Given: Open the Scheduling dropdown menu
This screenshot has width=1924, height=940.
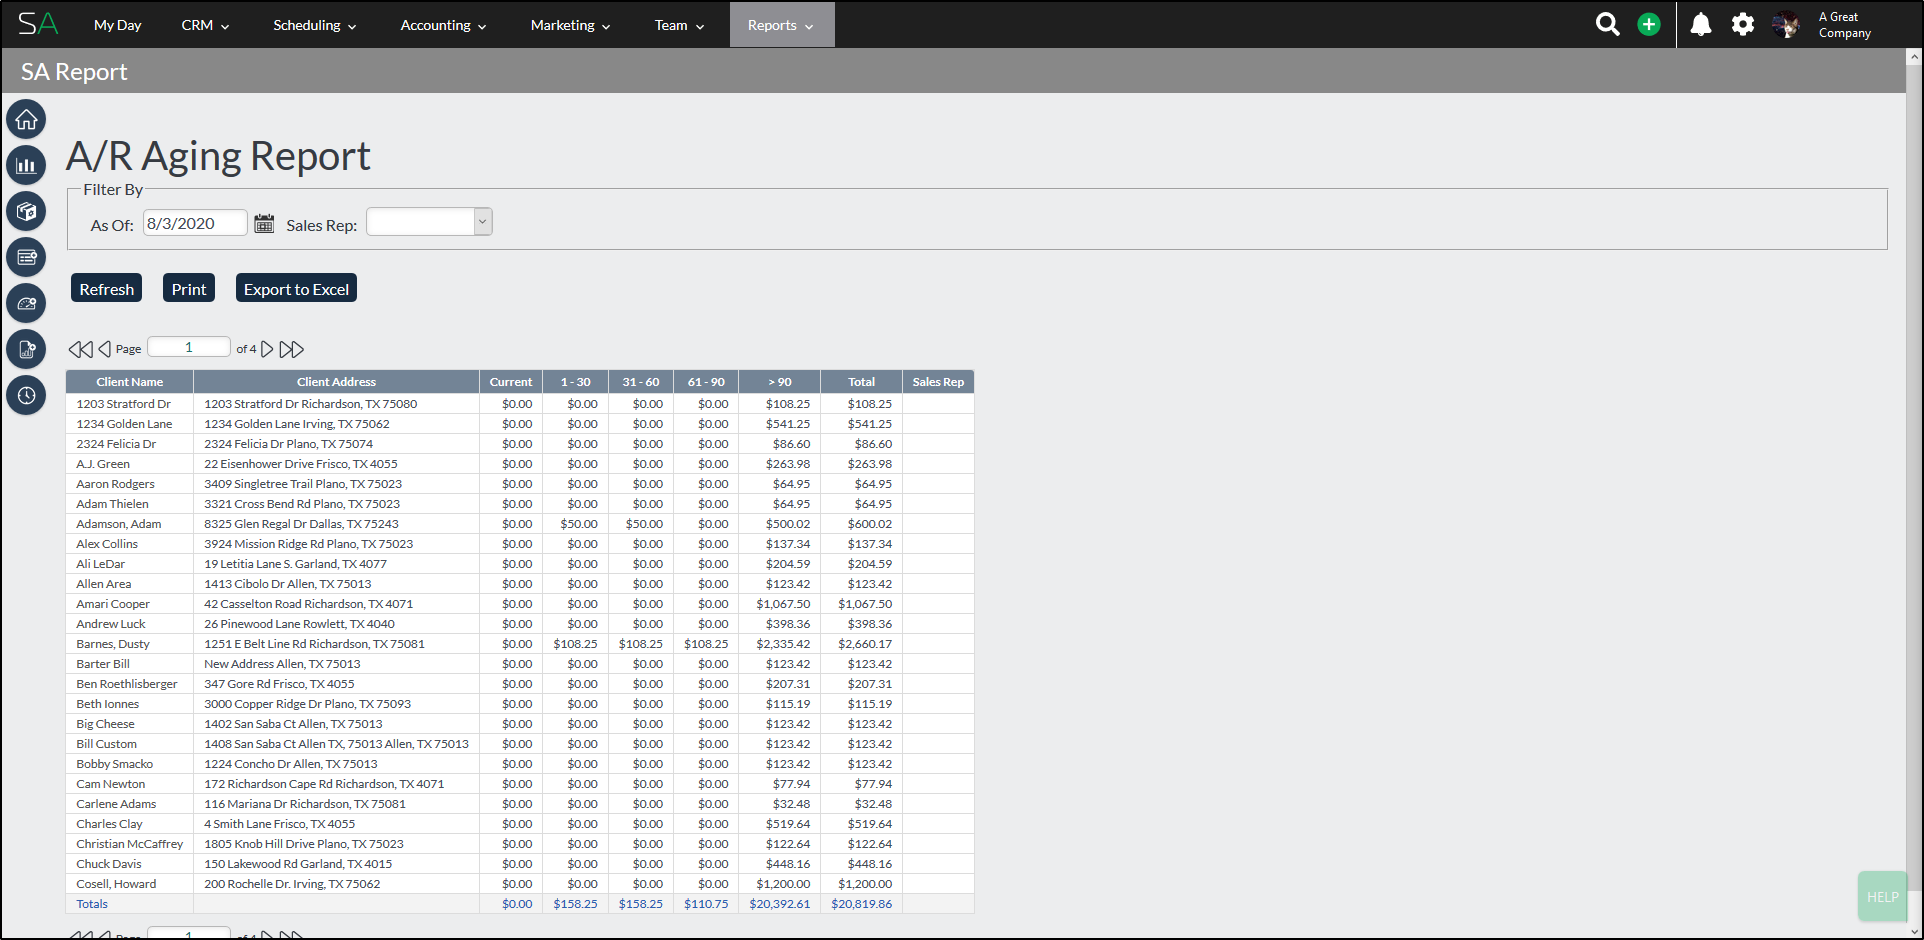Looking at the screenshot, I should (314, 25).
